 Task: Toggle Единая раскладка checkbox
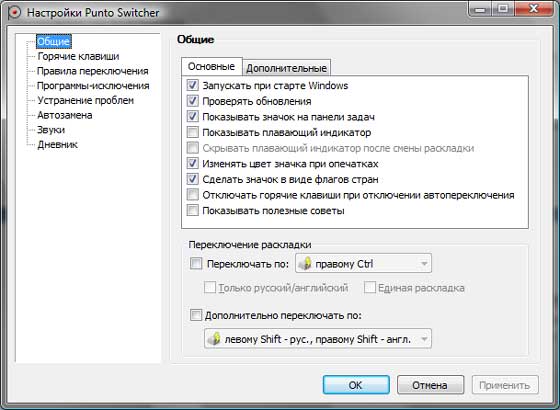click(370, 287)
